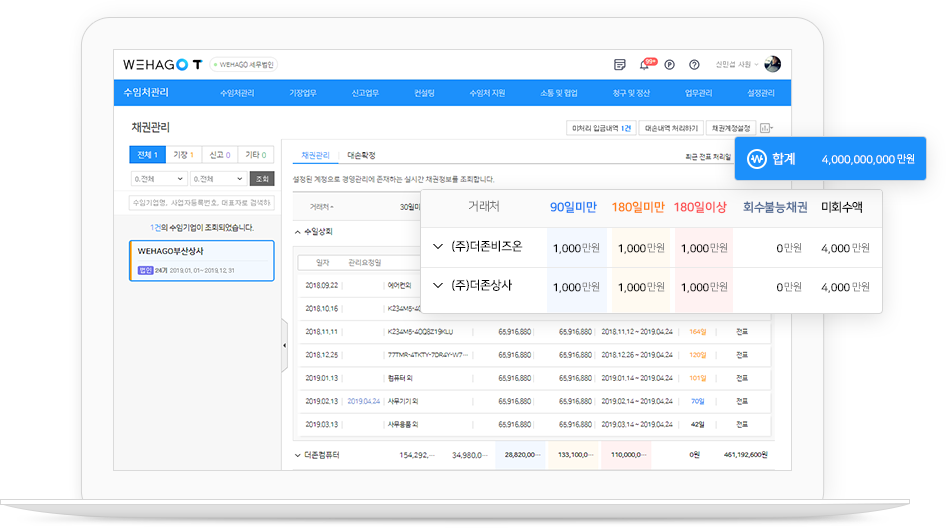Click the 42일 overdue value
Image resolution: width=946 pixels, height=528 pixels.
(697, 425)
